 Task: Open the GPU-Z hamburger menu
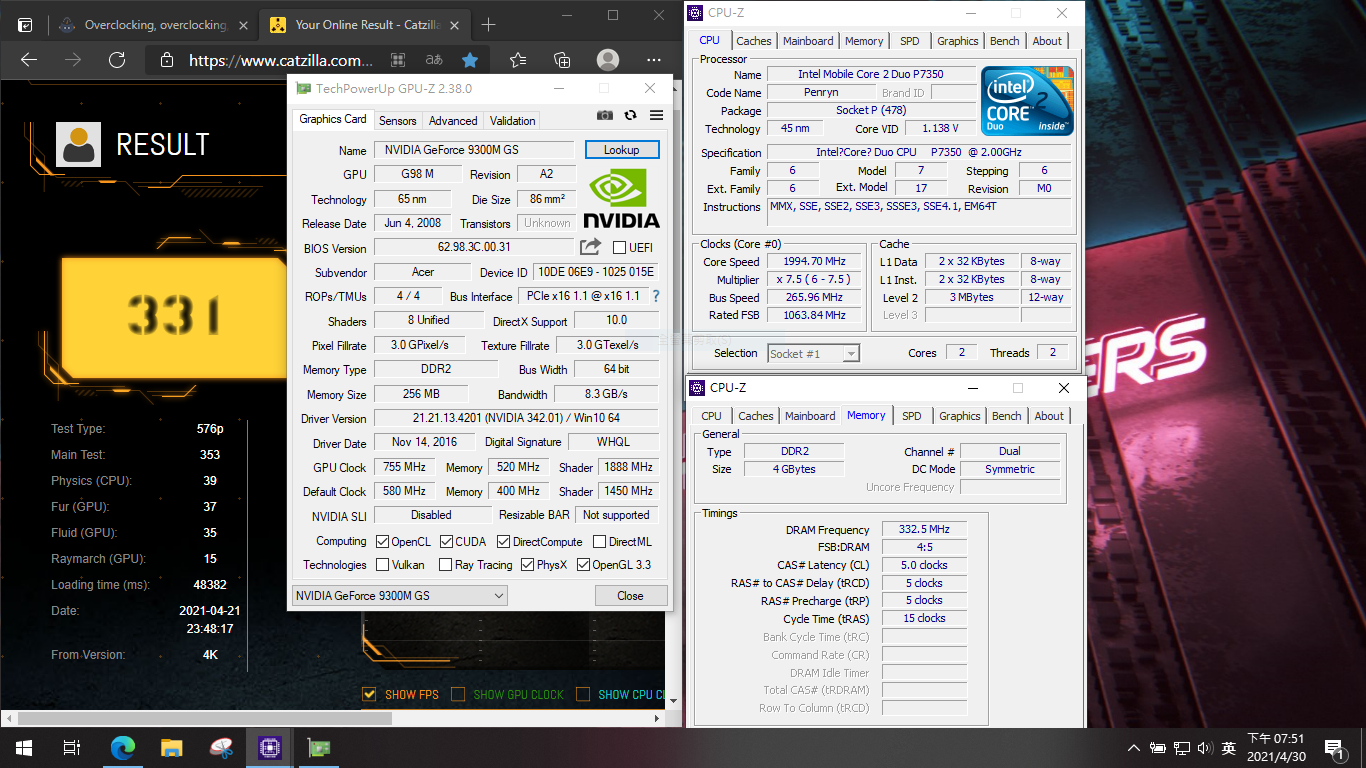pyautogui.click(x=656, y=116)
